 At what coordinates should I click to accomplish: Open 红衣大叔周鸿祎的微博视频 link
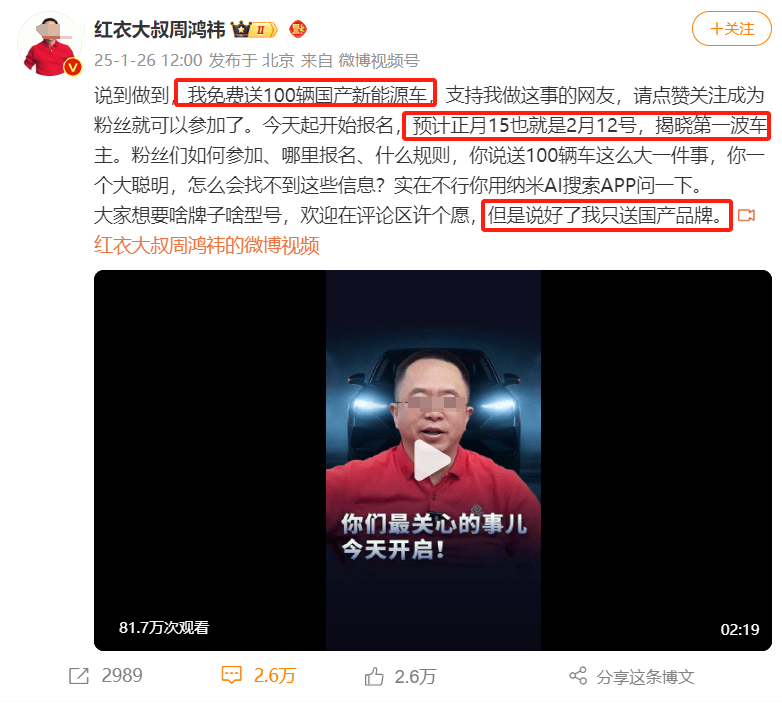[206, 245]
